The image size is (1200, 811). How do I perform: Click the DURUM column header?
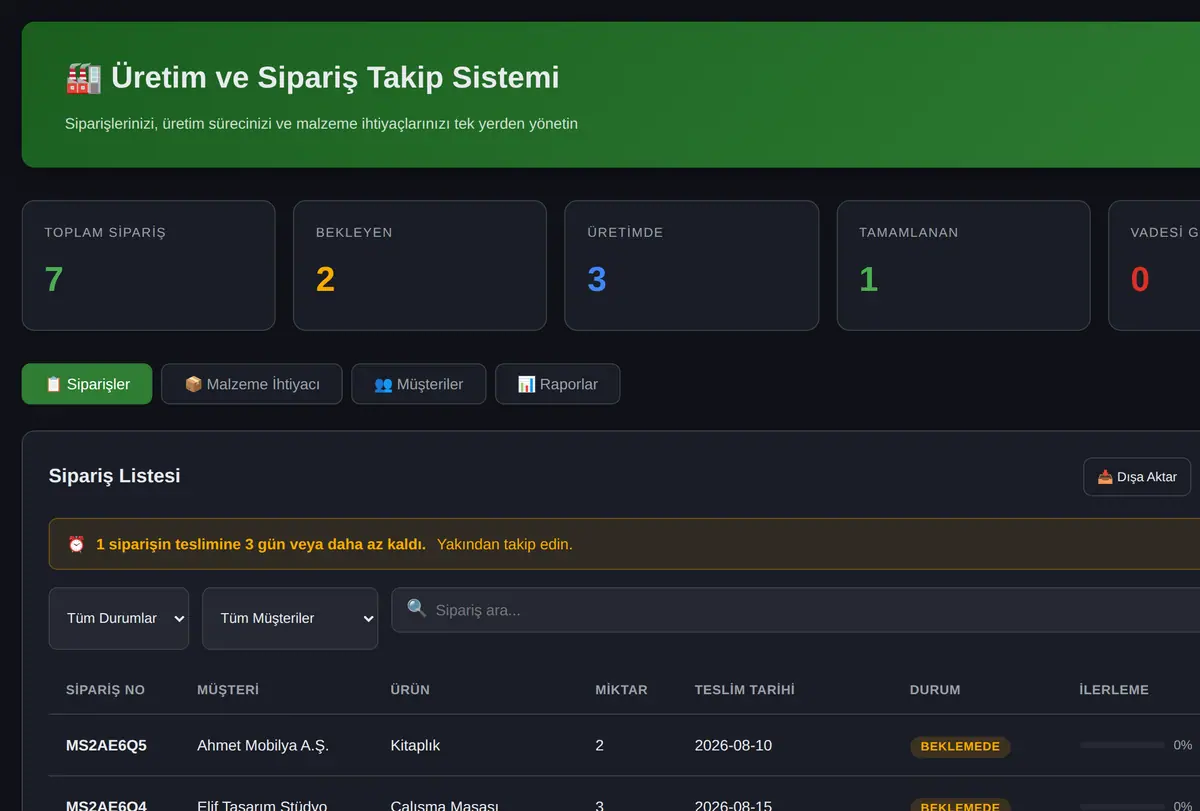tap(935, 690)
